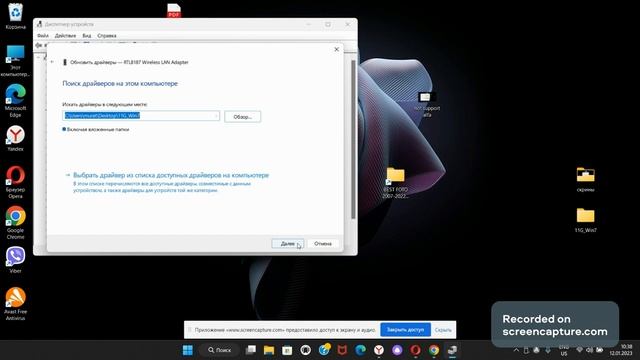Open the Recycle Bin desktop icon
The image size is (640, 360).
(16, 16)
